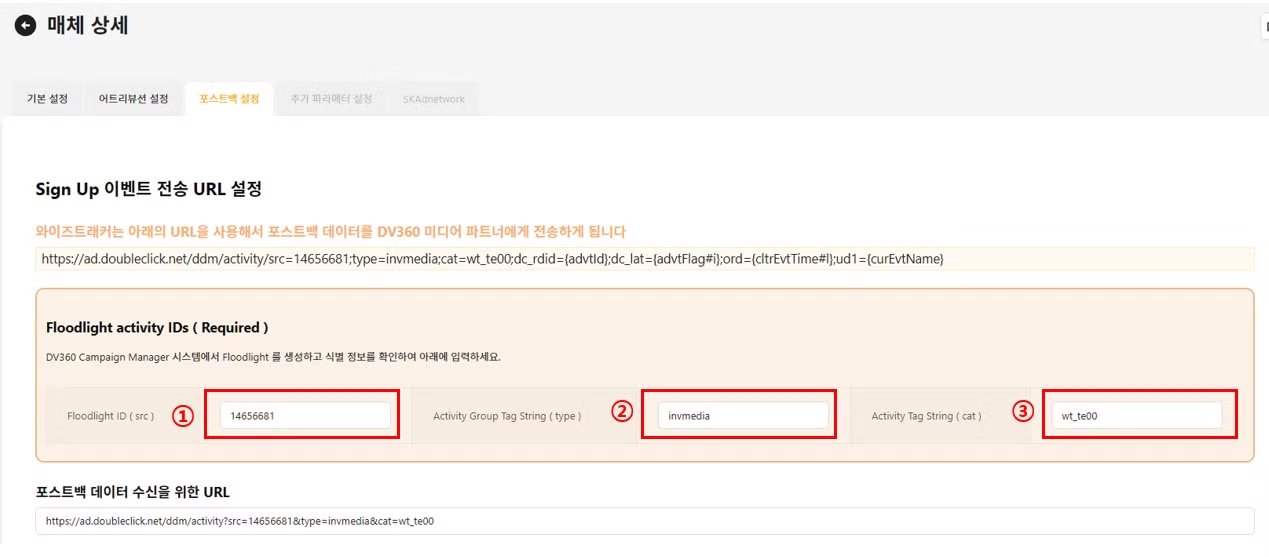
Task: Click the Activity Tag String ( cat ) label
Action: [926, 416]
